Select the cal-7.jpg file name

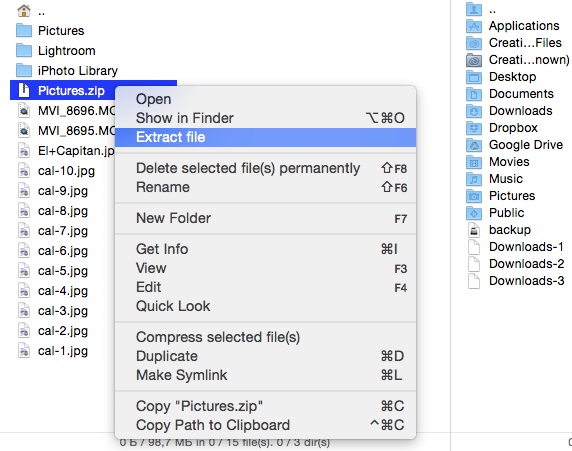63,231
